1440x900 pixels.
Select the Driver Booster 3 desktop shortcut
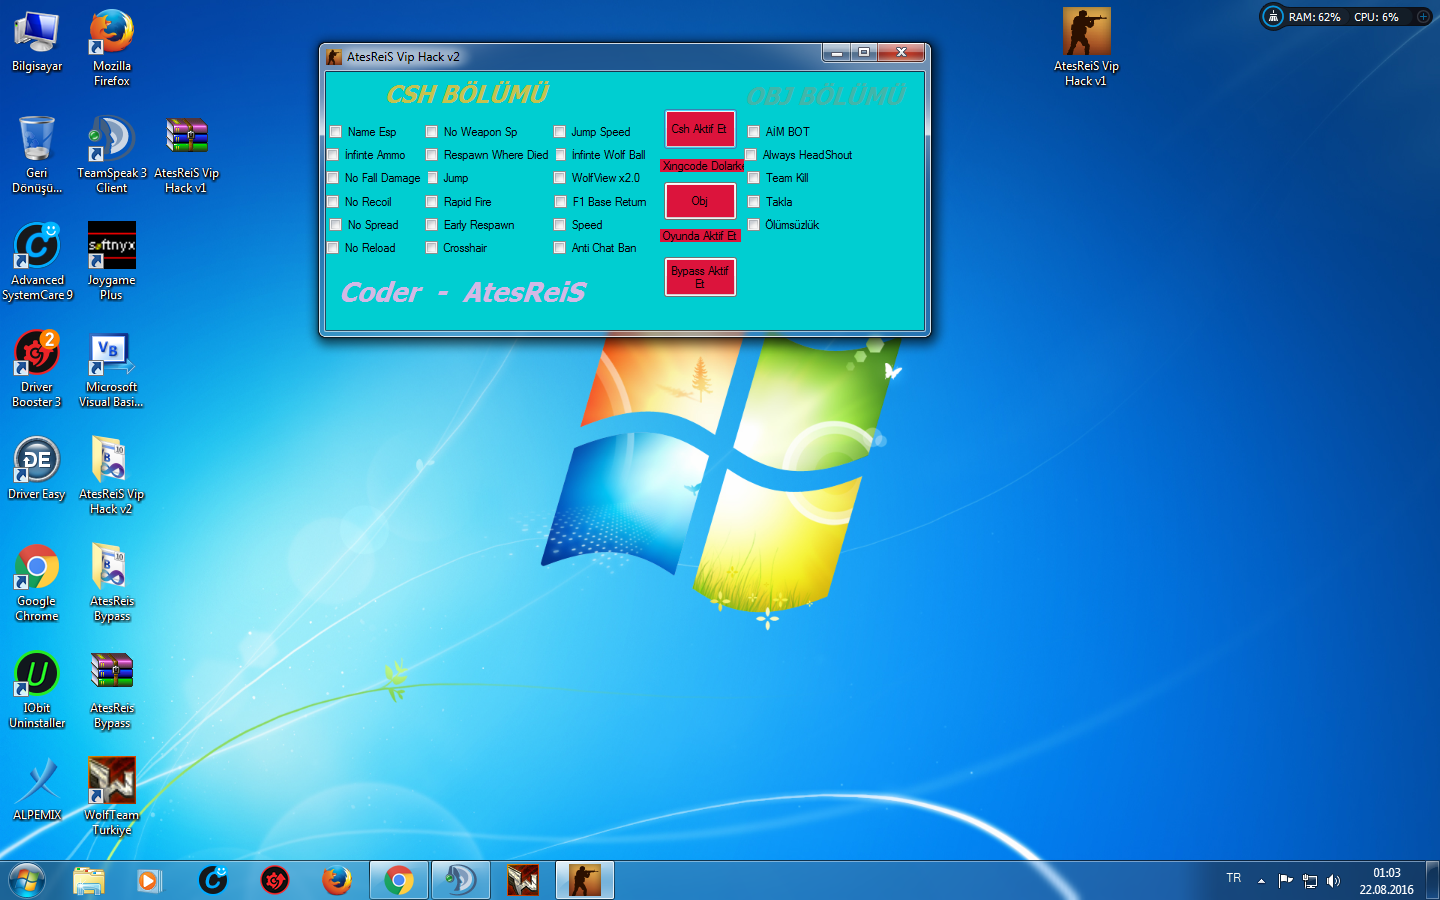pyautogui.click(x=37, y=368)
